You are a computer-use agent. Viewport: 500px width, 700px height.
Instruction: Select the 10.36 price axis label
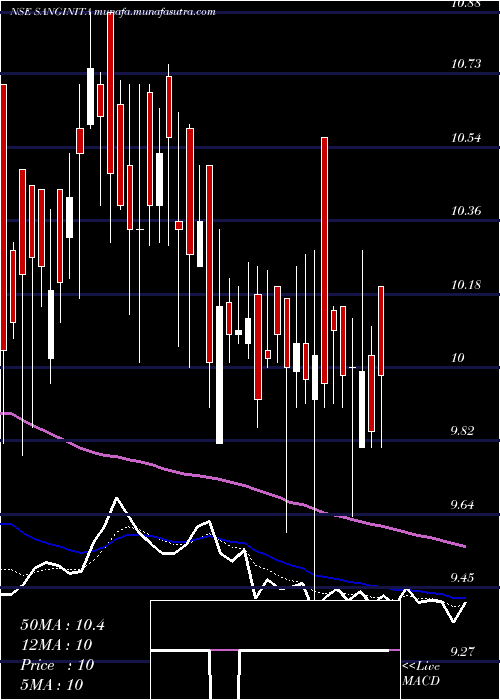pos(466,211)
